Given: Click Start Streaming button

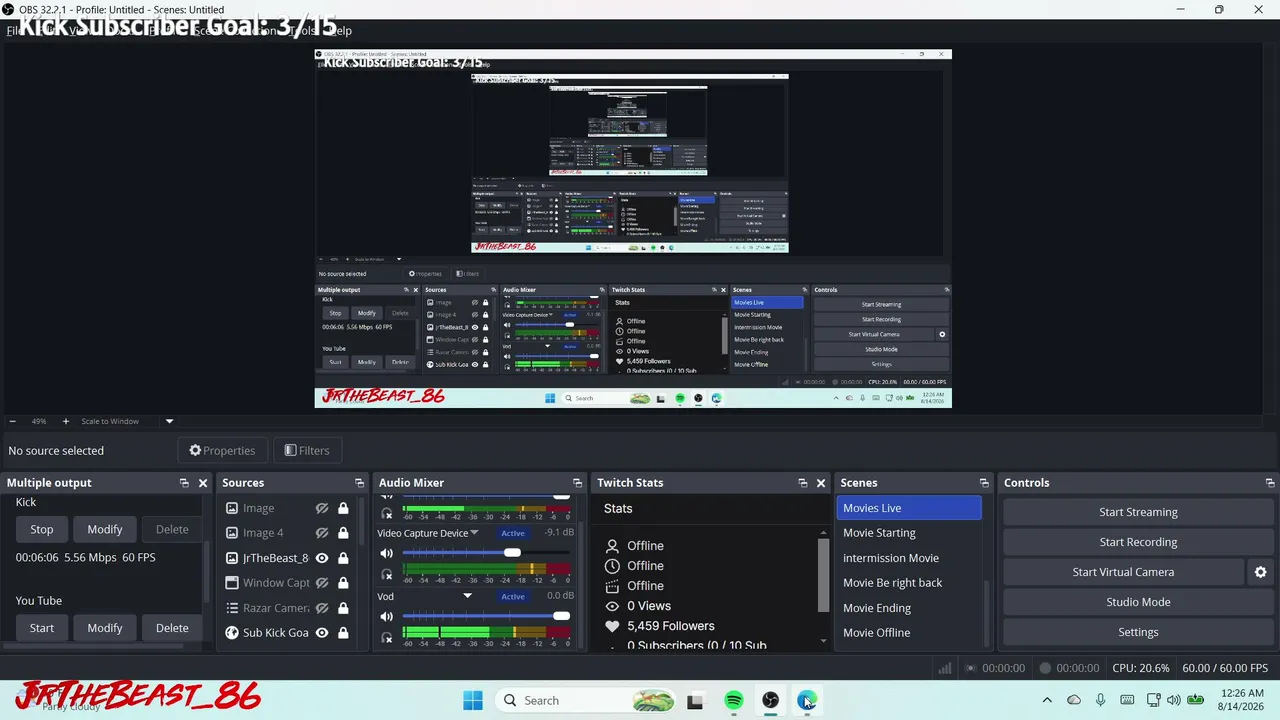Looking at the screenshot, I should tap(1138, 512).
